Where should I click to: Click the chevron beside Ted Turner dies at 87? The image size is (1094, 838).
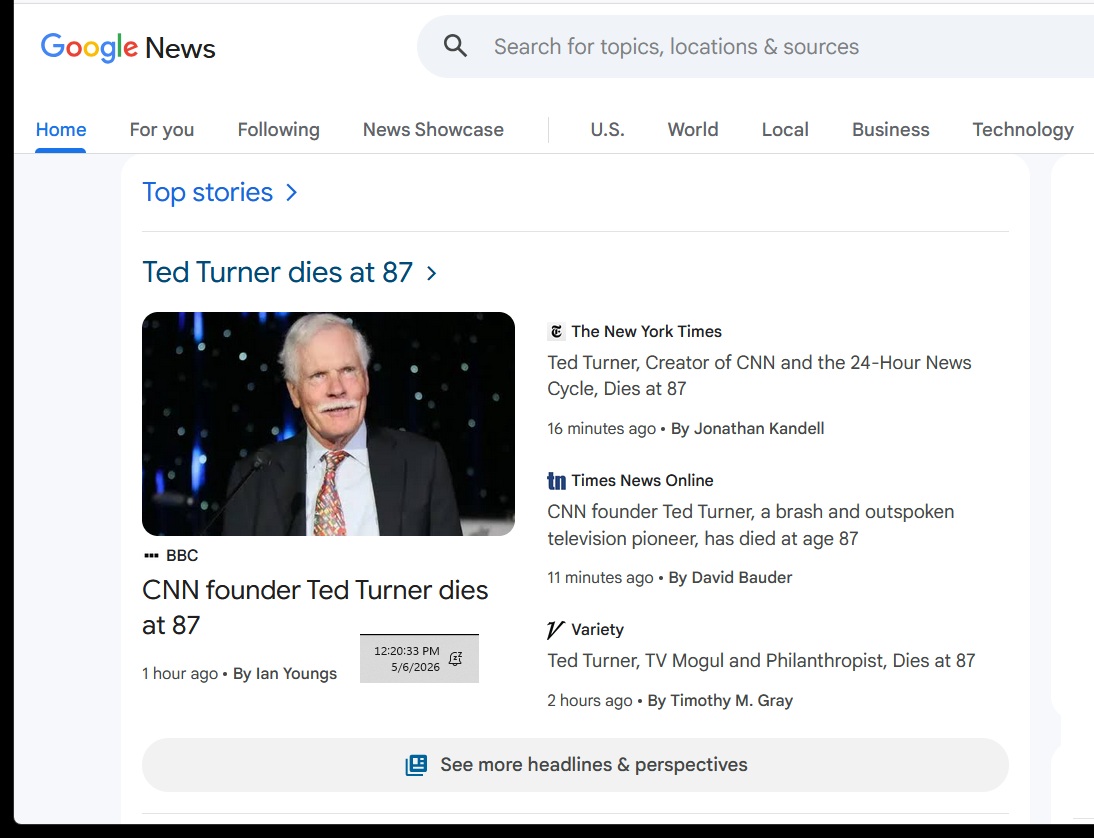click(432, 273)
